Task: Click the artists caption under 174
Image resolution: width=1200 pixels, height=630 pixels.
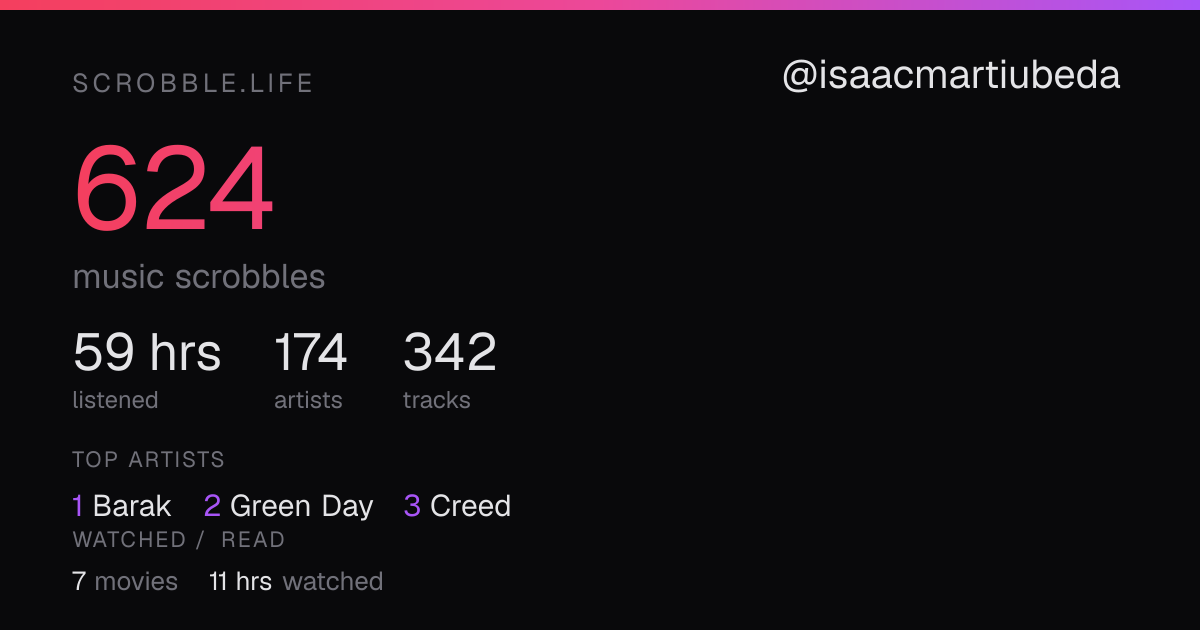Action: coord(308,400)
